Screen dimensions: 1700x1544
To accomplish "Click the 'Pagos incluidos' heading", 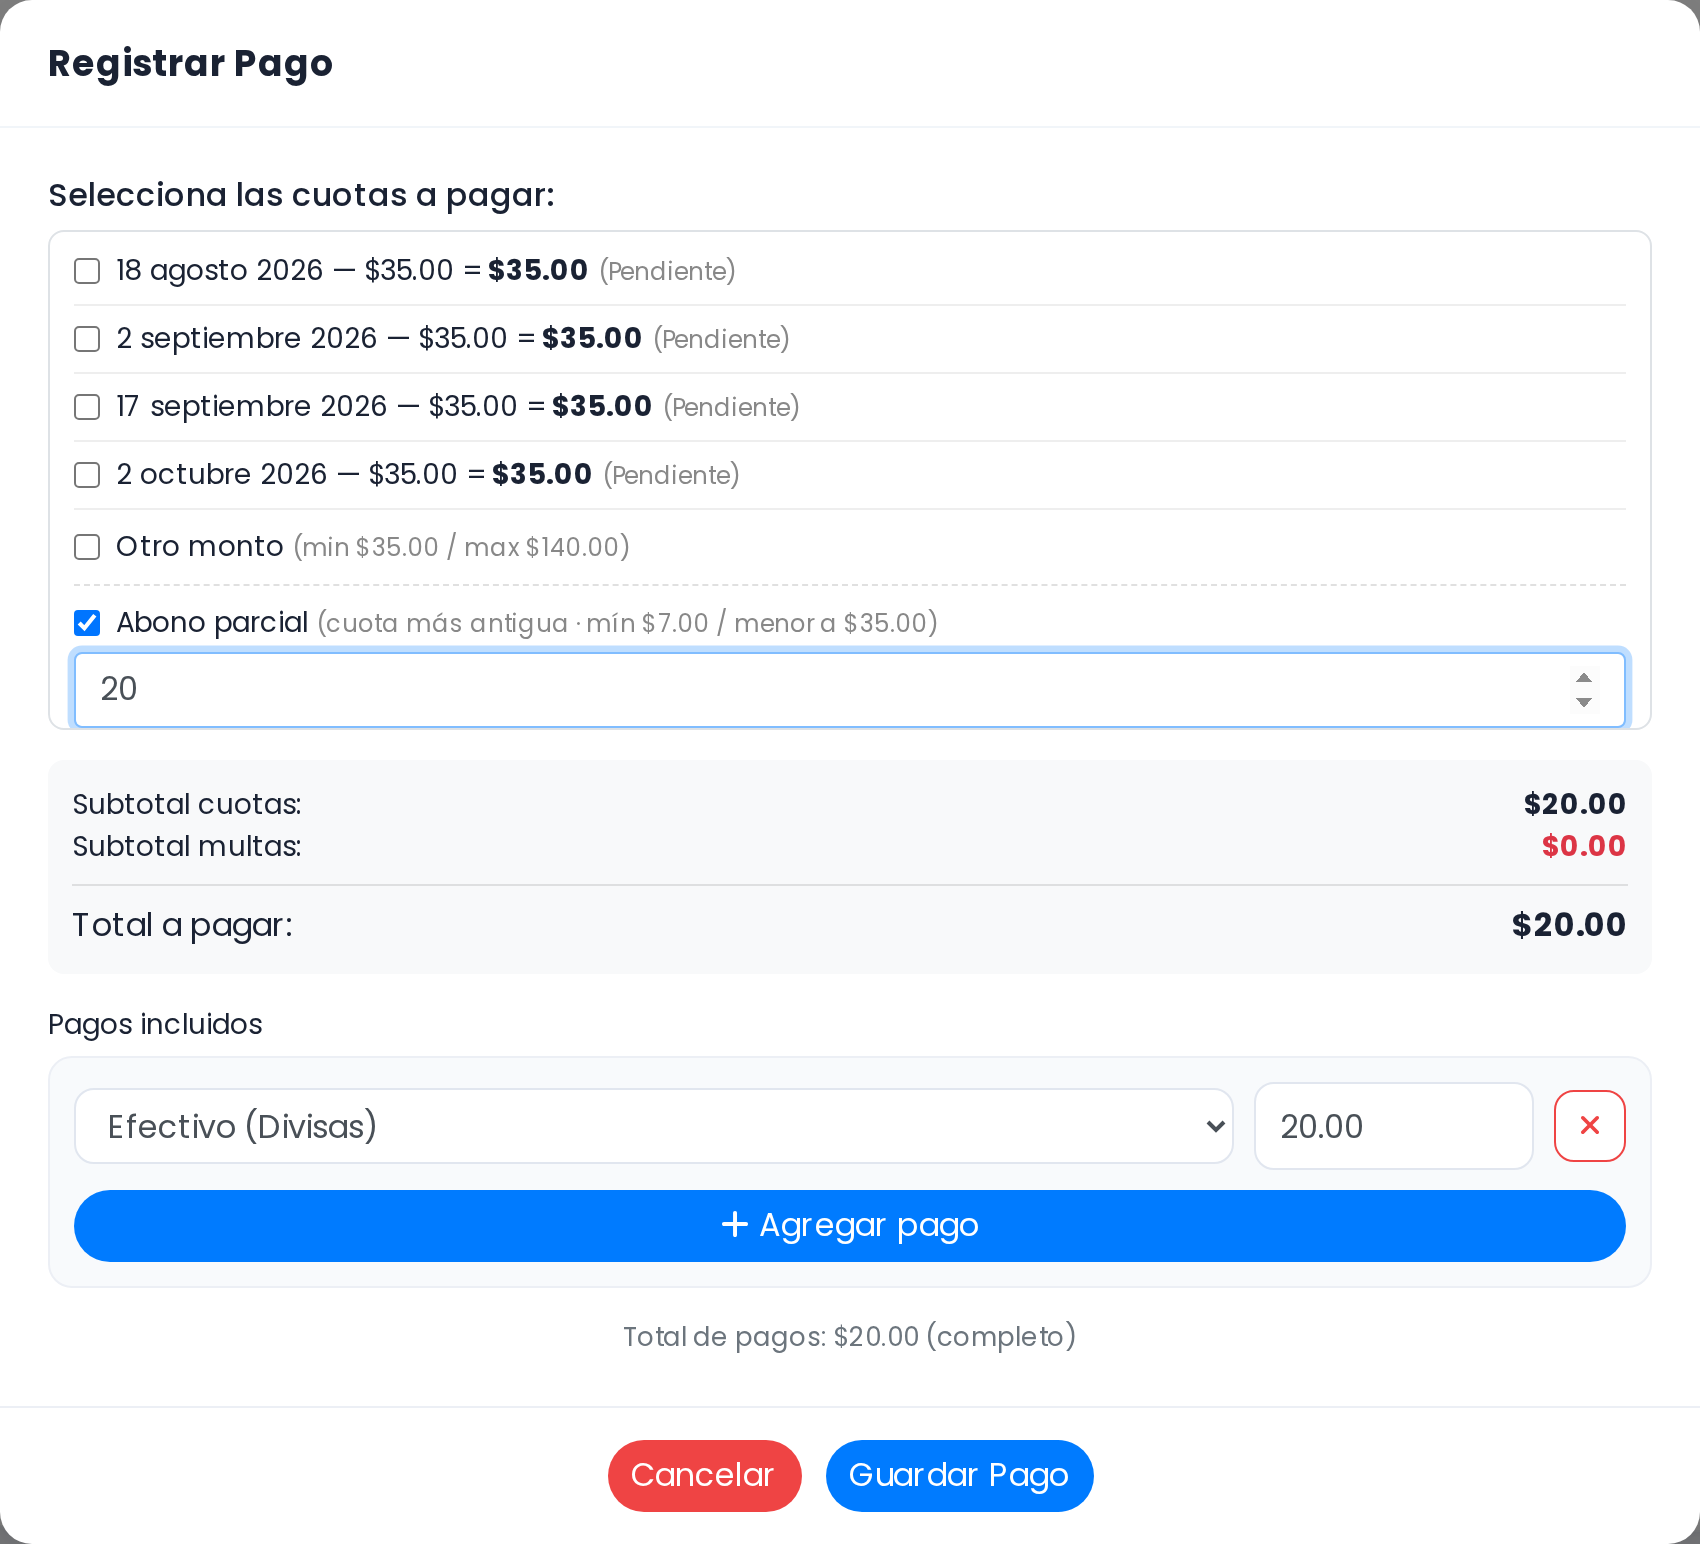I will 155,1024.
